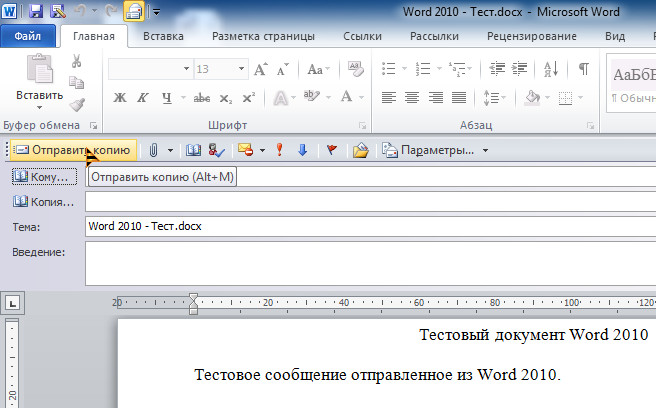Open the font size dropdown showing 13
The image size is (656, 408).
click(x=241, y=69)
